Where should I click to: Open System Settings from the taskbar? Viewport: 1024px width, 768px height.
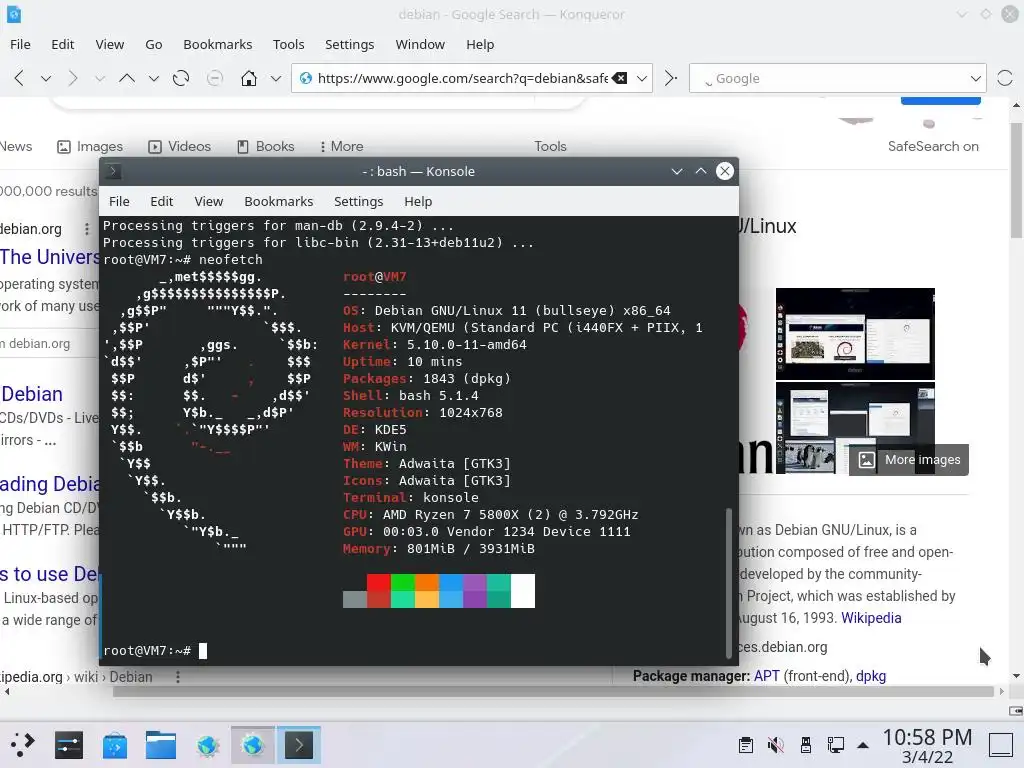[69, 744]
